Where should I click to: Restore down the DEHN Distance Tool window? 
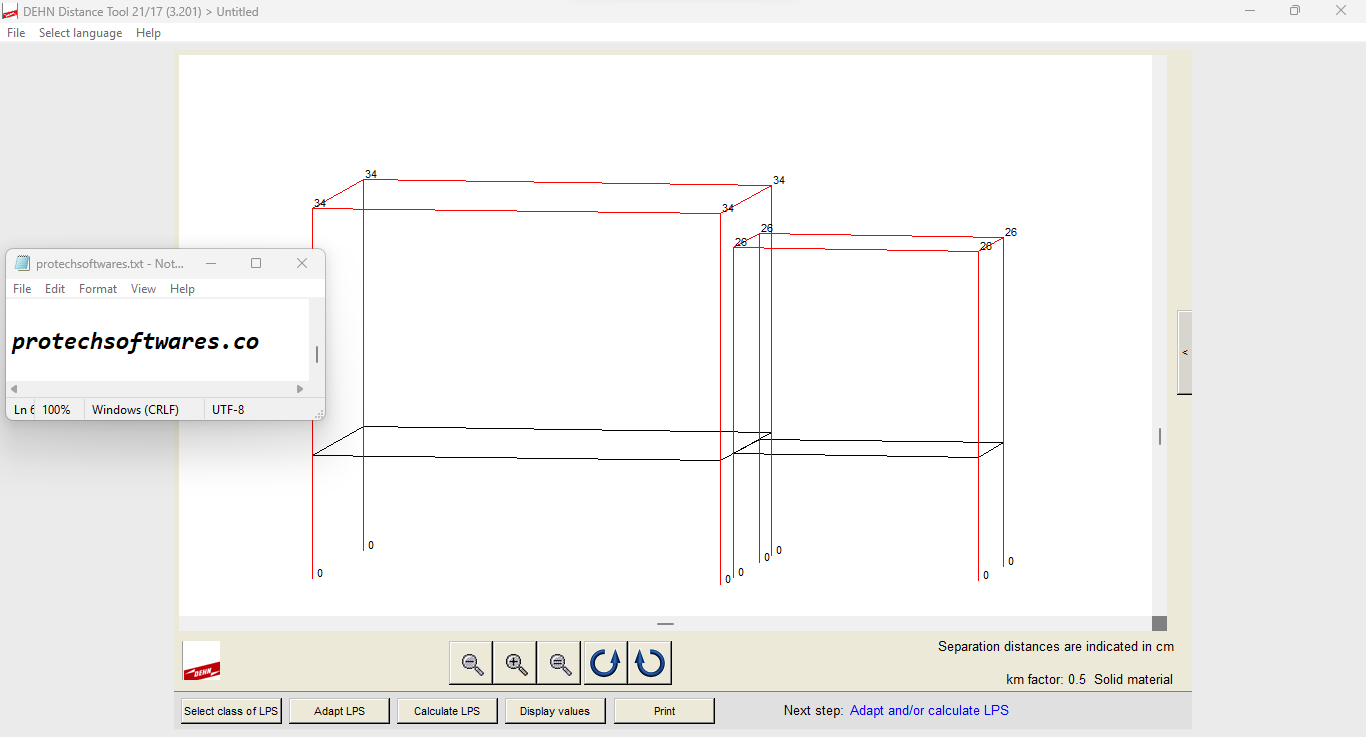[1295, 11]
